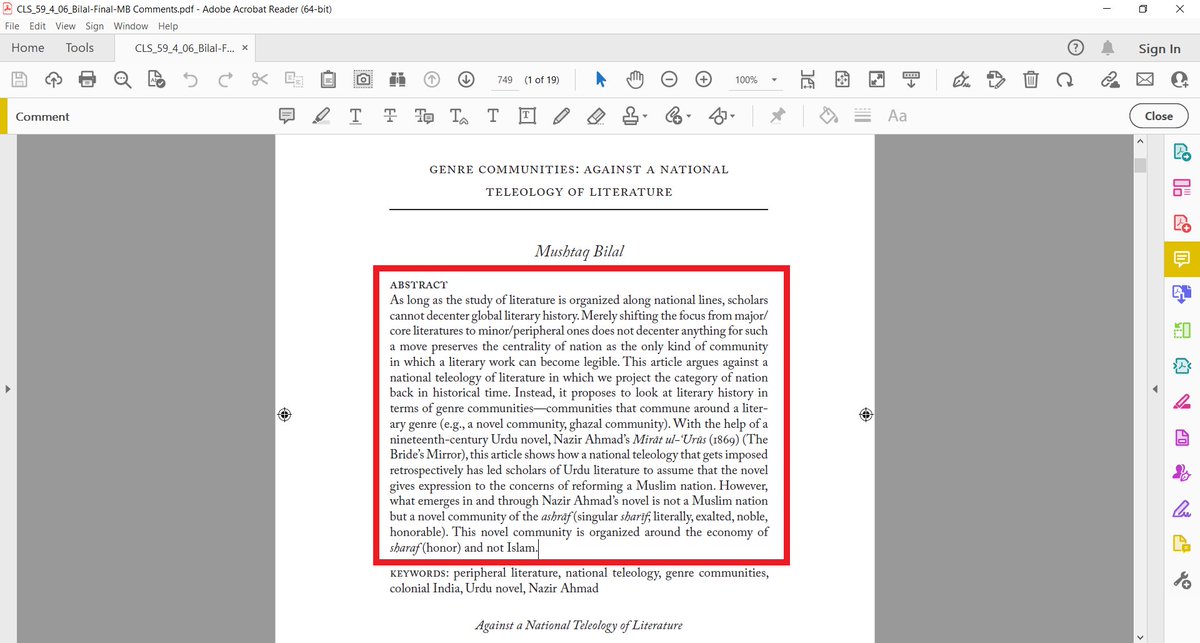
Task: Click the page number field 749
Action: click(504, 80)
